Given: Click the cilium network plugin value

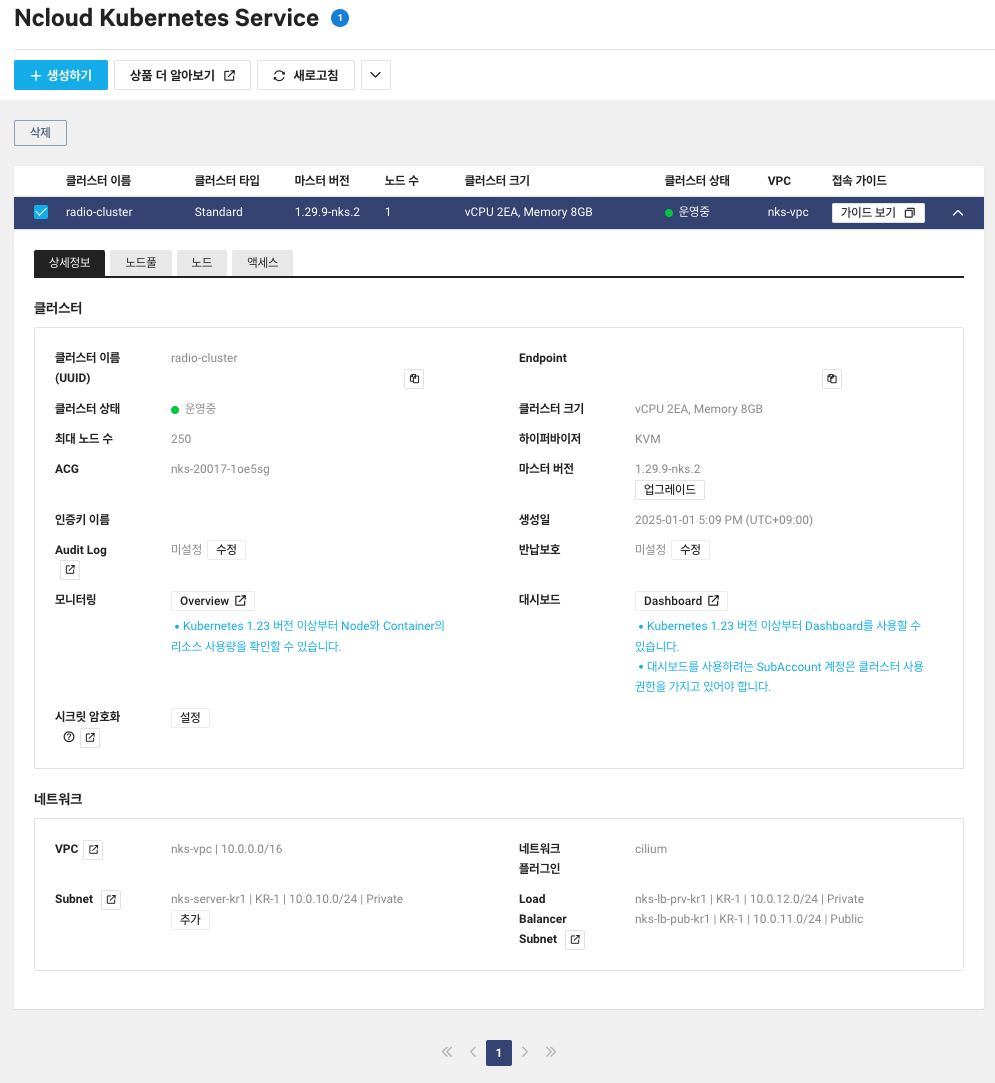Looking at the screenshot, I should pos(651,849).
